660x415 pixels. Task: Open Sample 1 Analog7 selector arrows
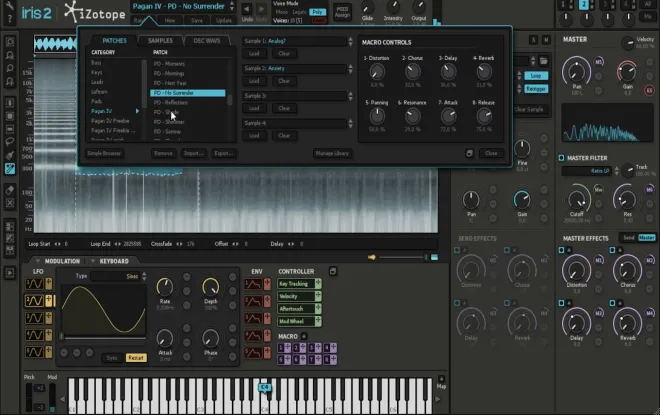pos(350,41)
